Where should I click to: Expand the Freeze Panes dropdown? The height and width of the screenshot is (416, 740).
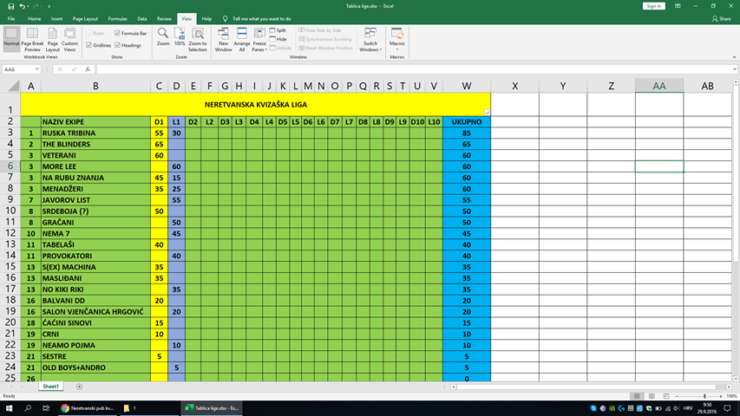coord(259,40)
